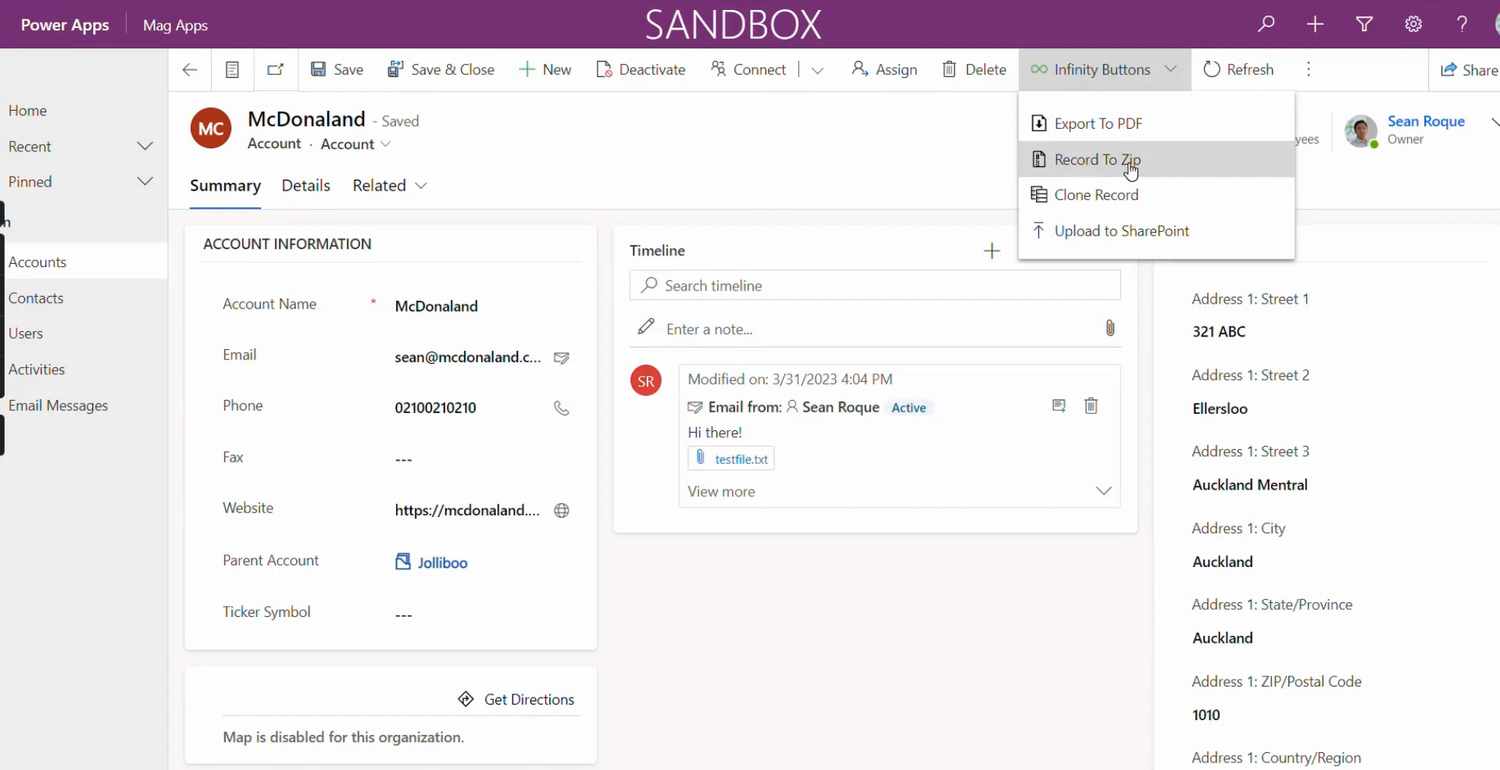
Task: Click Get Directions
Action: [x=516, y=700]
